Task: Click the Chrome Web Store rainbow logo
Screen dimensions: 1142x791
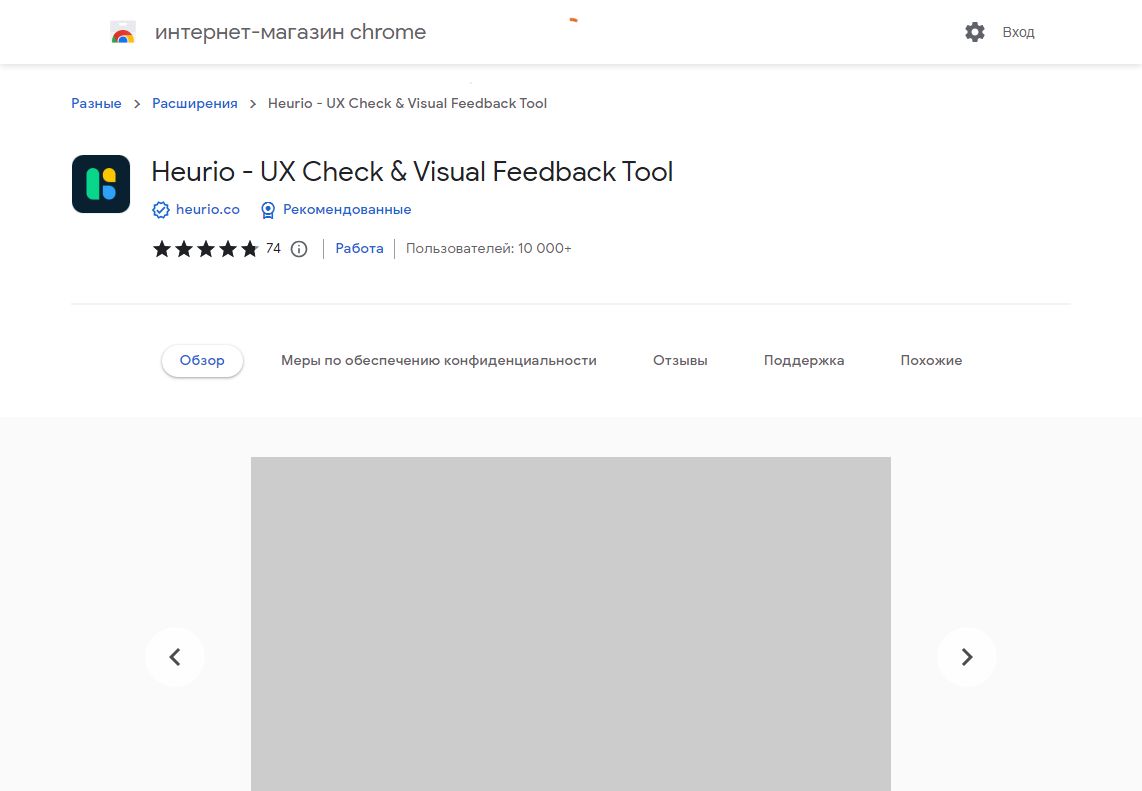Action: tap(123, 32)
